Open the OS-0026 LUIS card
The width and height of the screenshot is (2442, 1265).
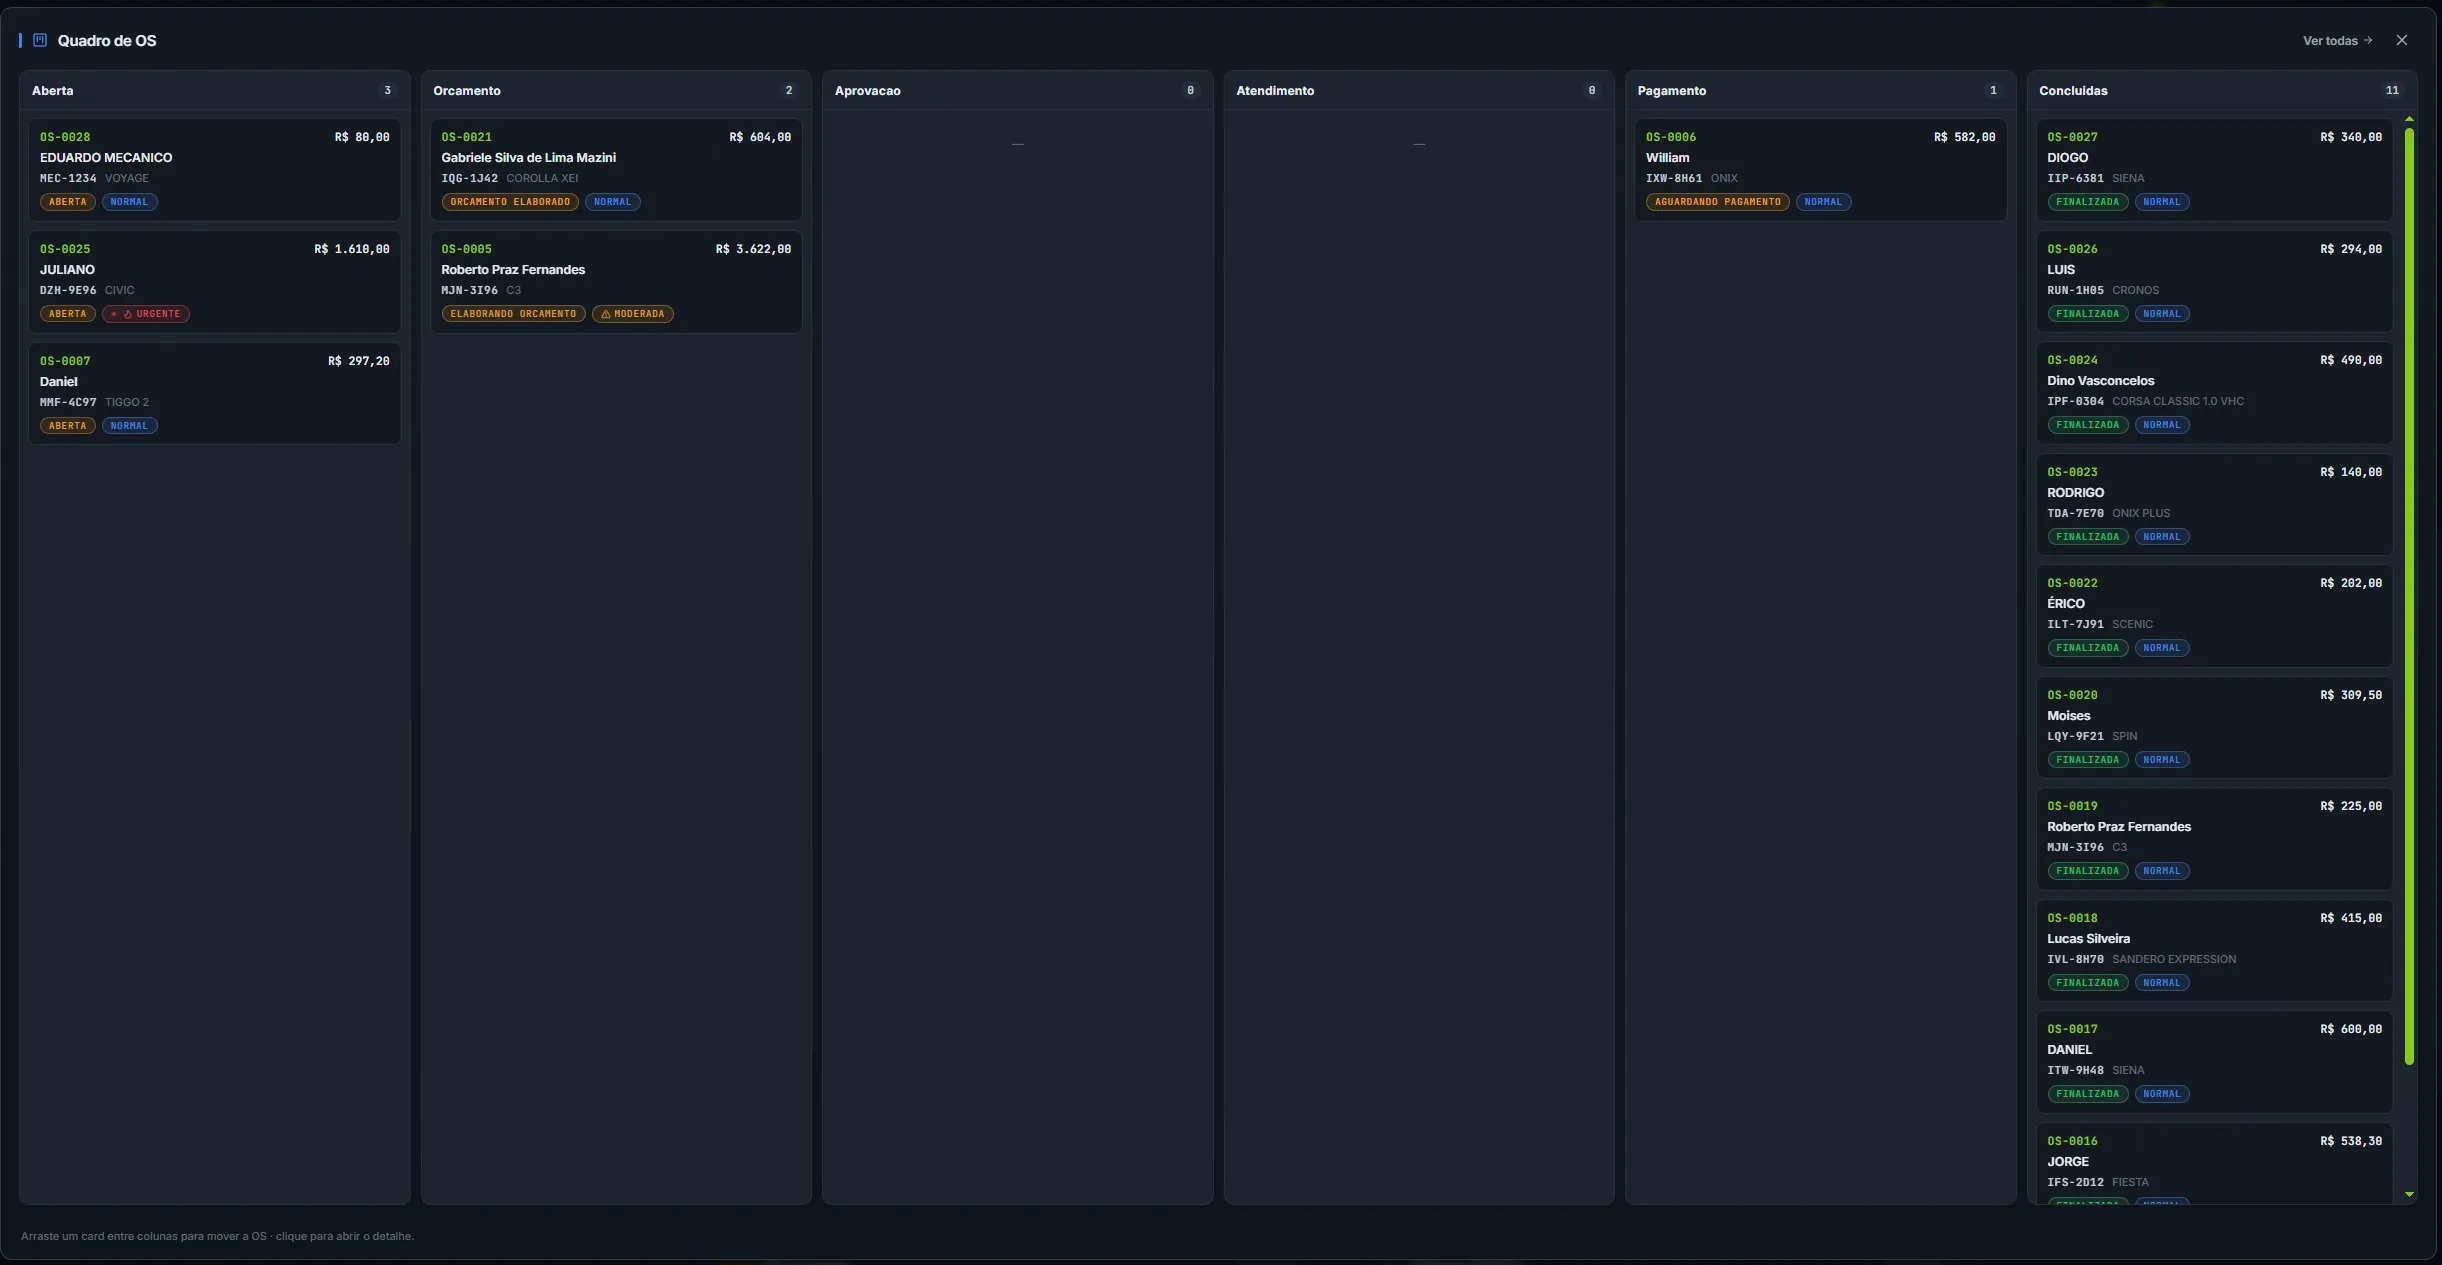coord(2214,282)
